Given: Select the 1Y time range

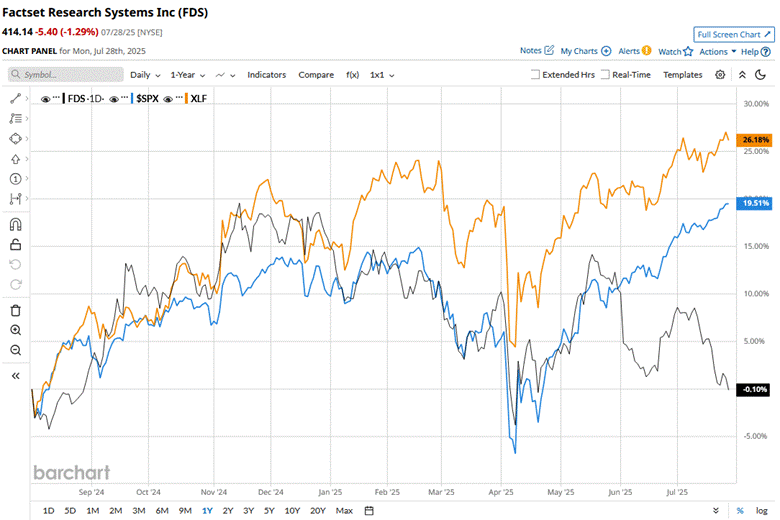Looking at the screenshot, I should [207, 511].
